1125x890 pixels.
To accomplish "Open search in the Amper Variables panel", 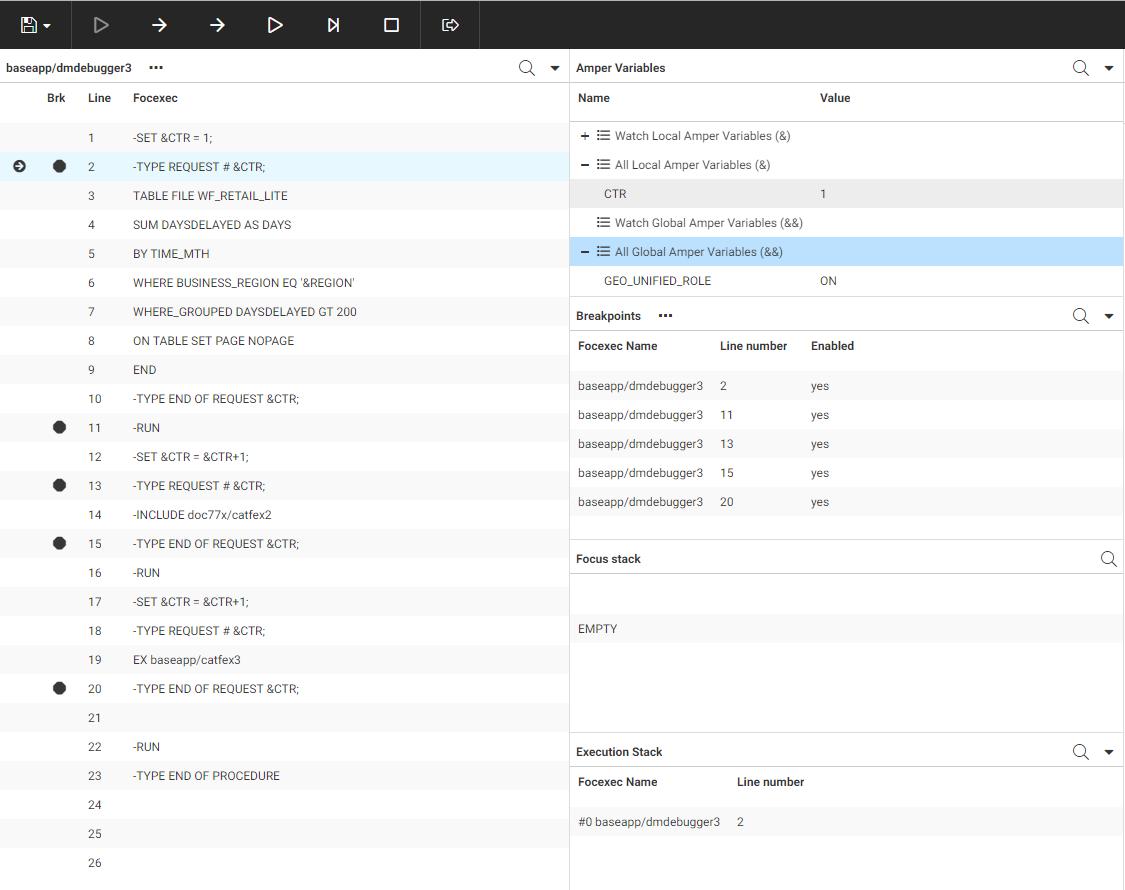I will click(x=1081, y=68).
